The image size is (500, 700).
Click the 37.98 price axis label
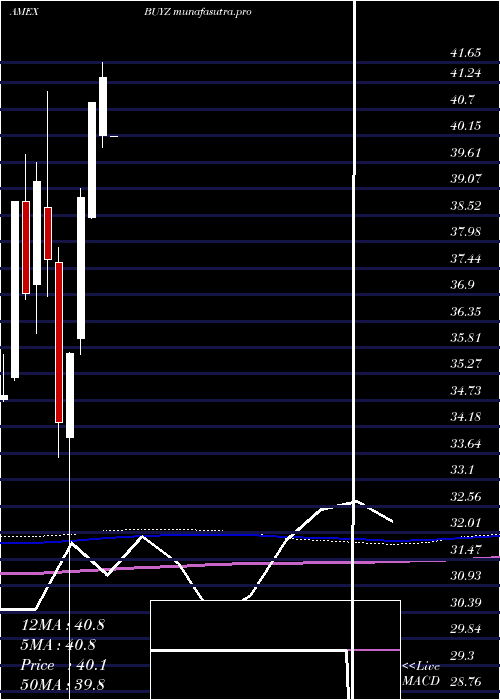click(466, 232)
